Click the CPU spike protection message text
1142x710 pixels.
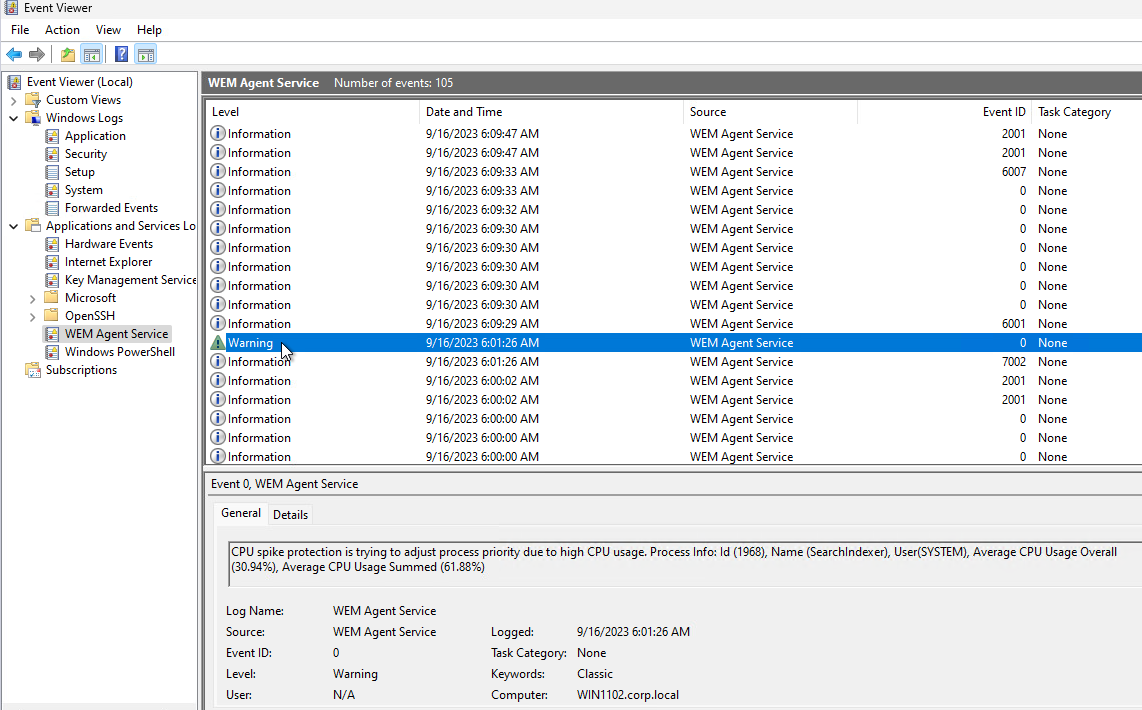pyautogui.click(x=674, y=559)
